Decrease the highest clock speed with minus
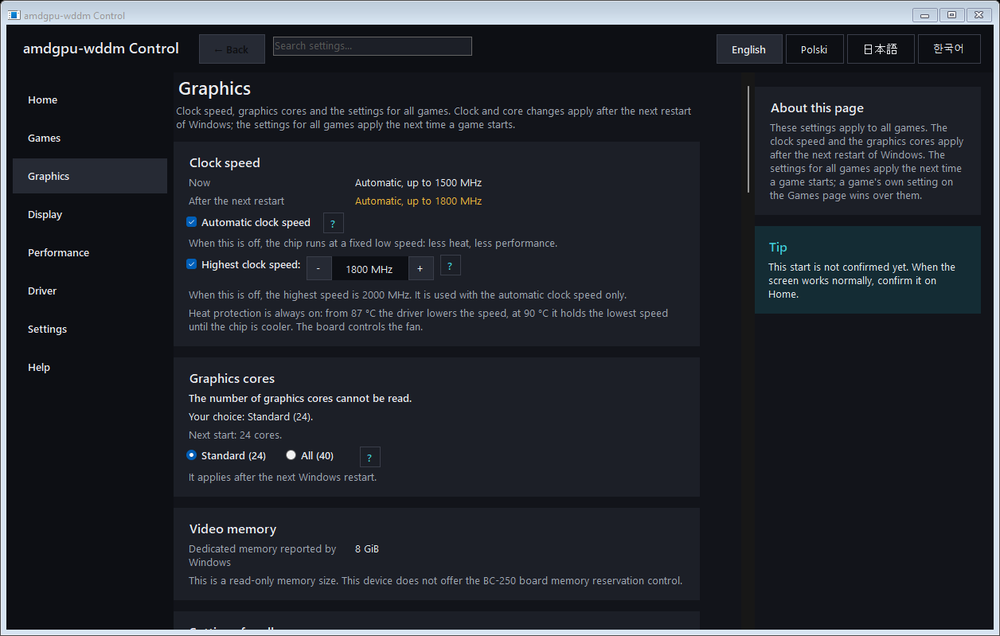This screenshot has height=636, width=1000. [x=319, y=269]
